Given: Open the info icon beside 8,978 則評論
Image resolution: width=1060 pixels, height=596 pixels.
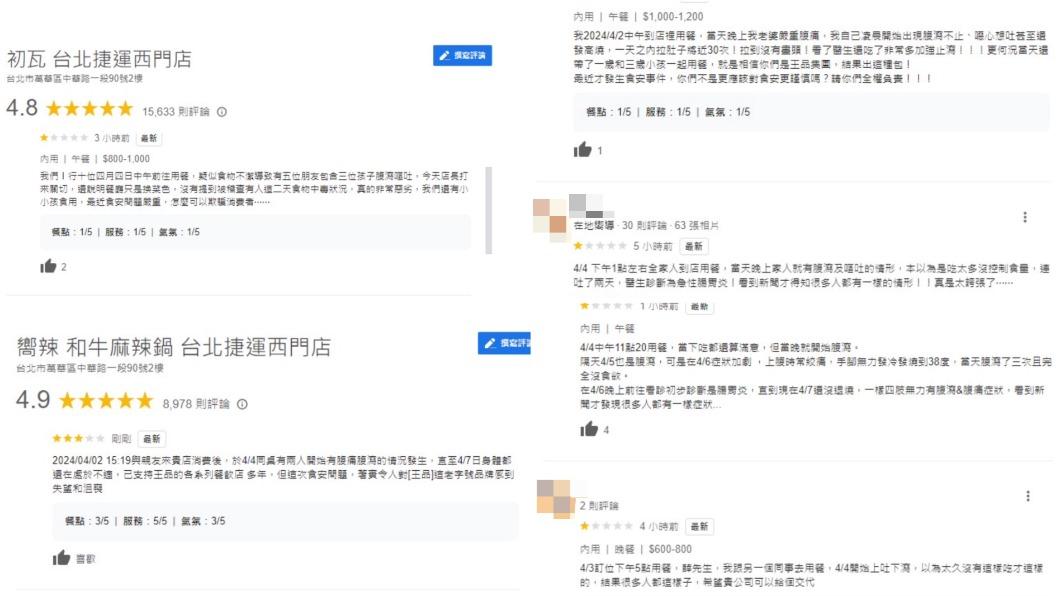Looking at the screenshot, I should [x=242, y=404].
